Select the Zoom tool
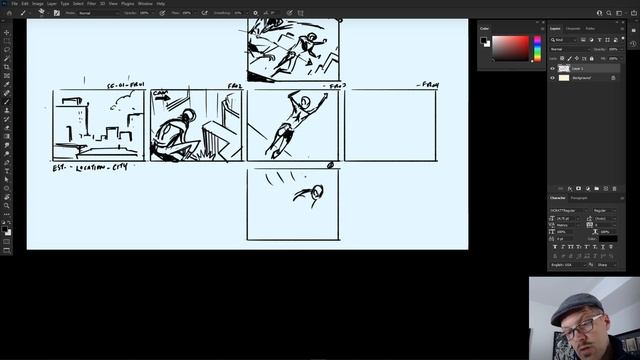 7,206
